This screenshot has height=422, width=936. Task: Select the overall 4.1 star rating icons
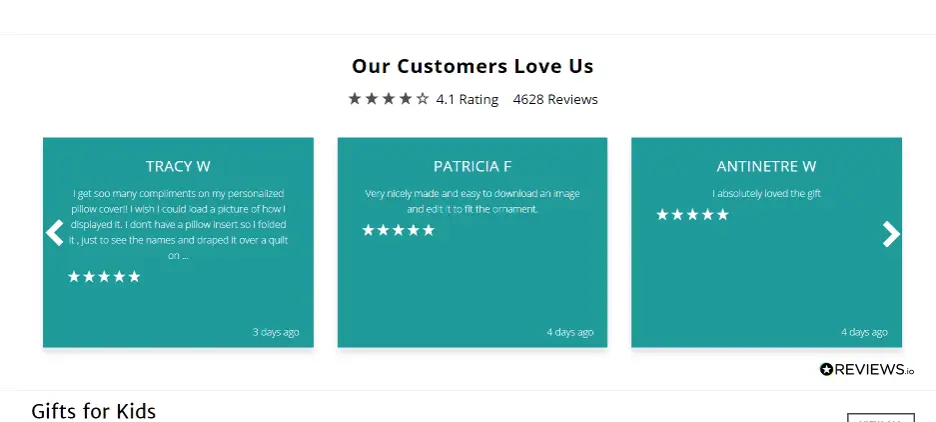[x=389, y=98]
